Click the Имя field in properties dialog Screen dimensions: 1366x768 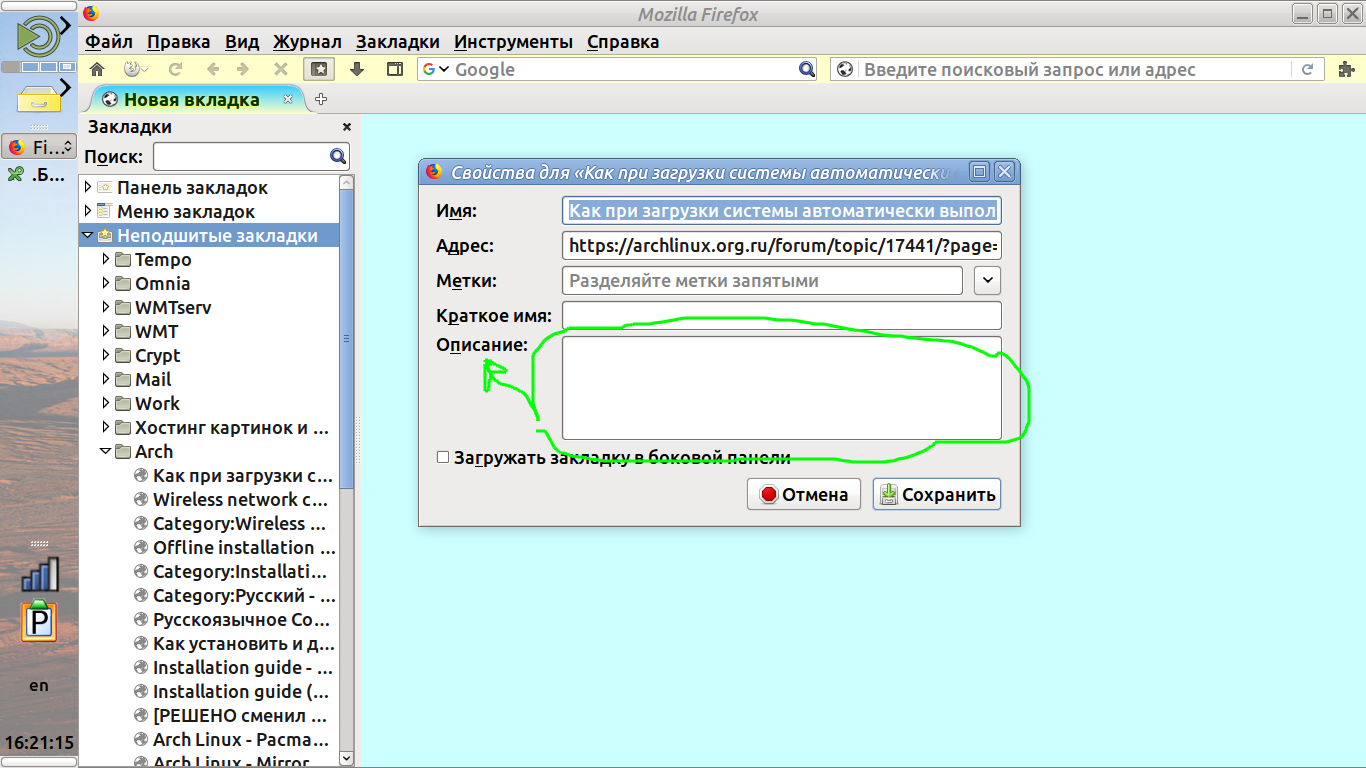(x=782, y=211)
